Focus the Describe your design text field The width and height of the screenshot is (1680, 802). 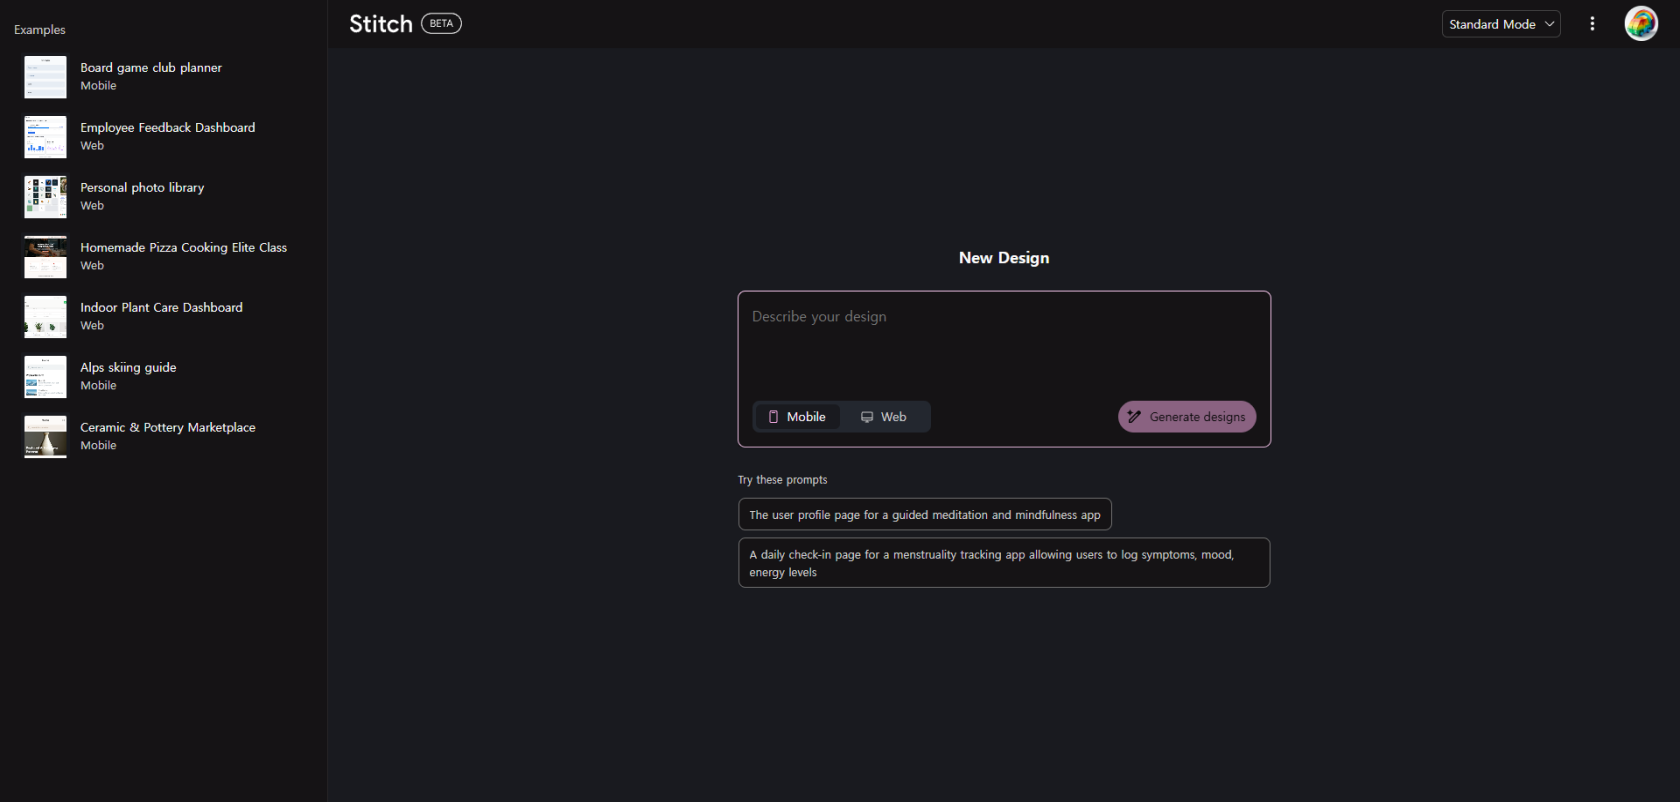point(1003,344)
